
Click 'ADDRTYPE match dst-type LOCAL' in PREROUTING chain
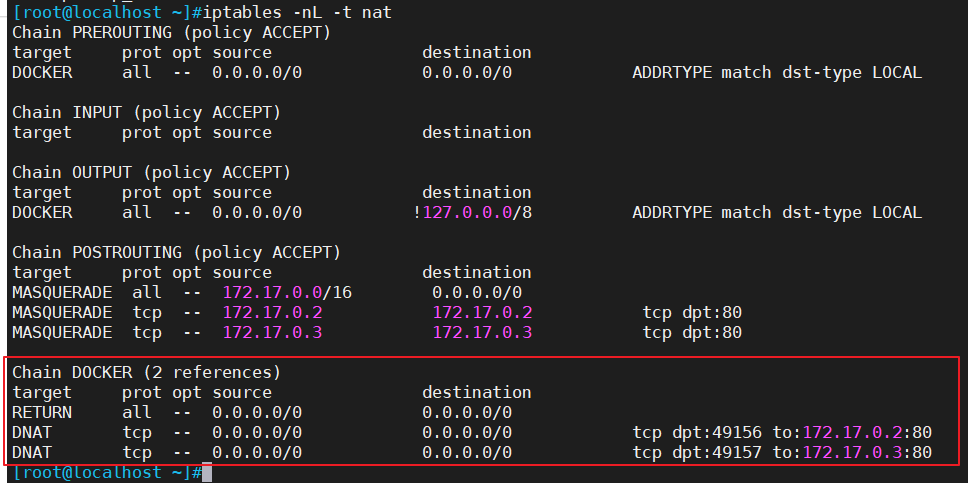point(777,72)
